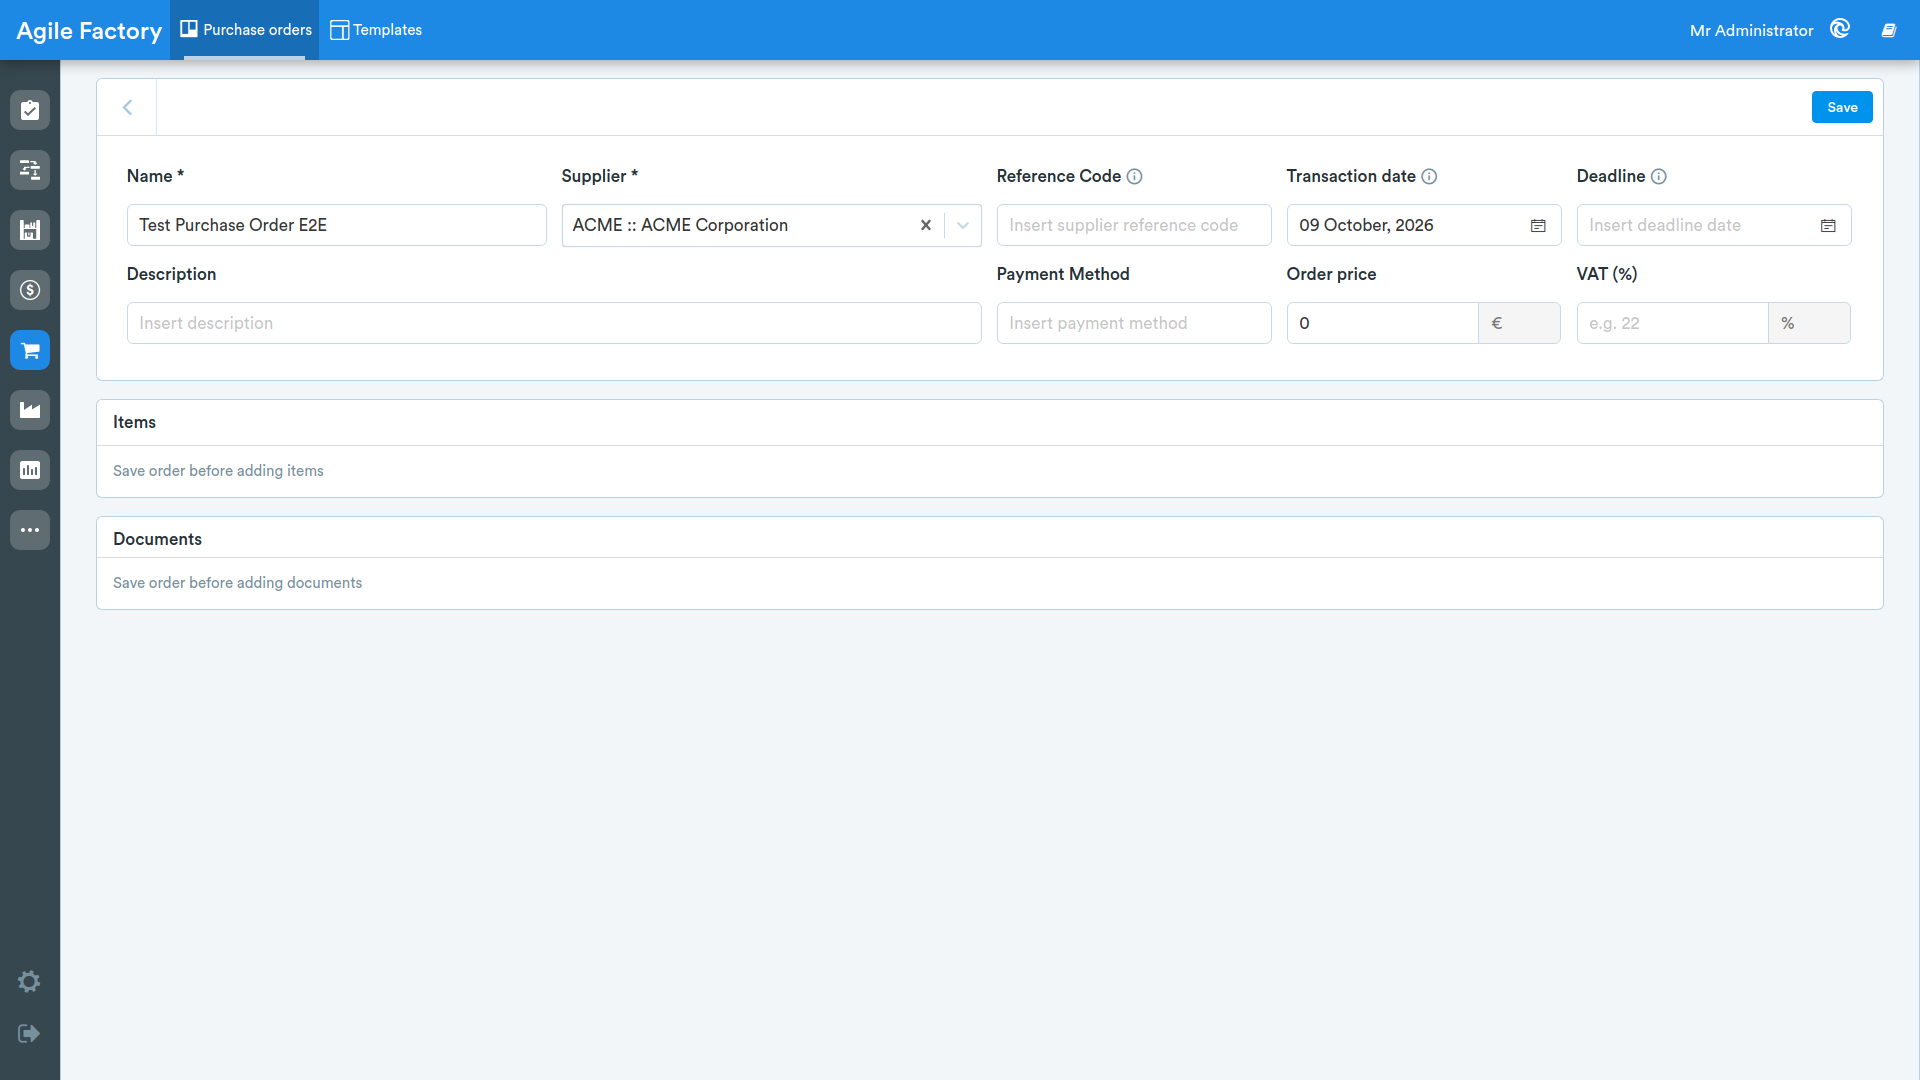1920x1080 pixels.
Task: Click Transaction date info icon
Action: (x=1430, y=177)
